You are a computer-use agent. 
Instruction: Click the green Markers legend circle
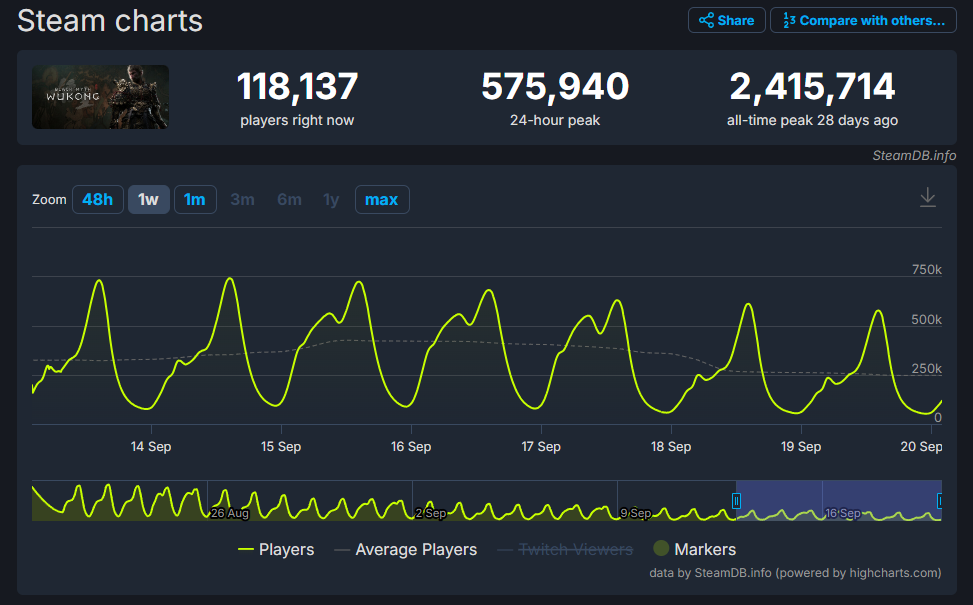click(x=661, y=549)
